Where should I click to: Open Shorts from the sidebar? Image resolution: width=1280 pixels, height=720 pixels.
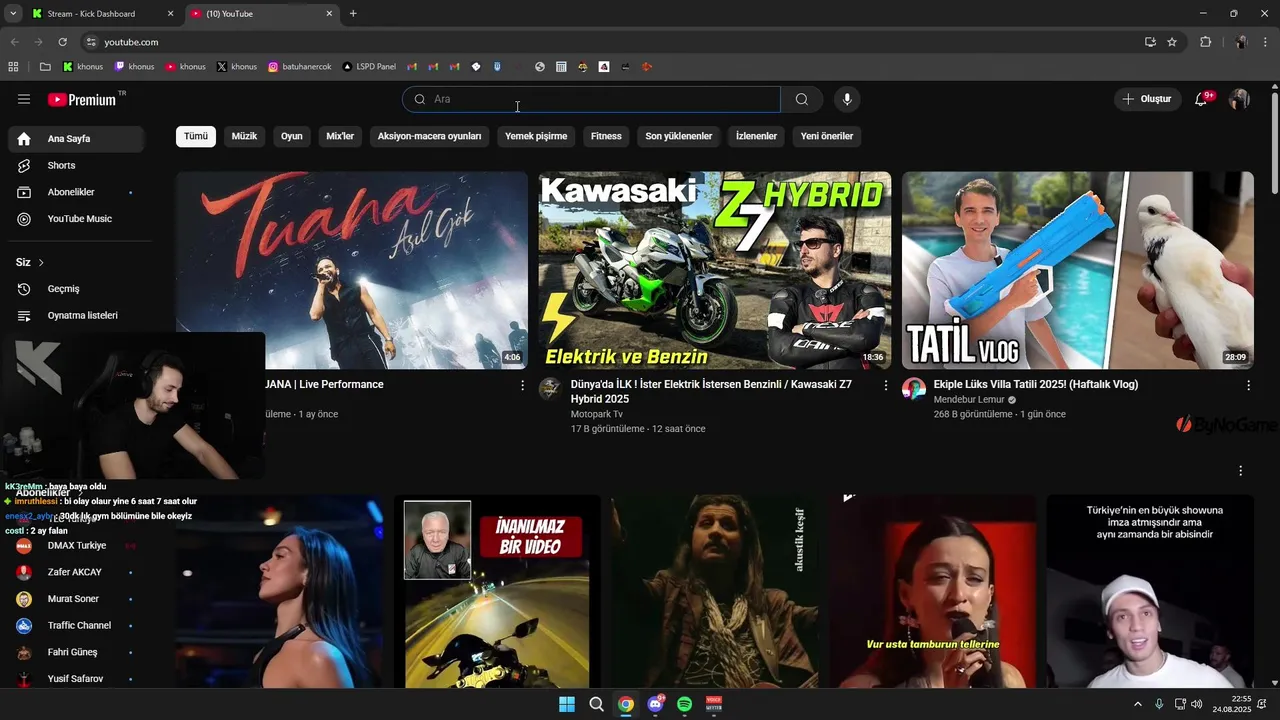[x=76, y=165]
